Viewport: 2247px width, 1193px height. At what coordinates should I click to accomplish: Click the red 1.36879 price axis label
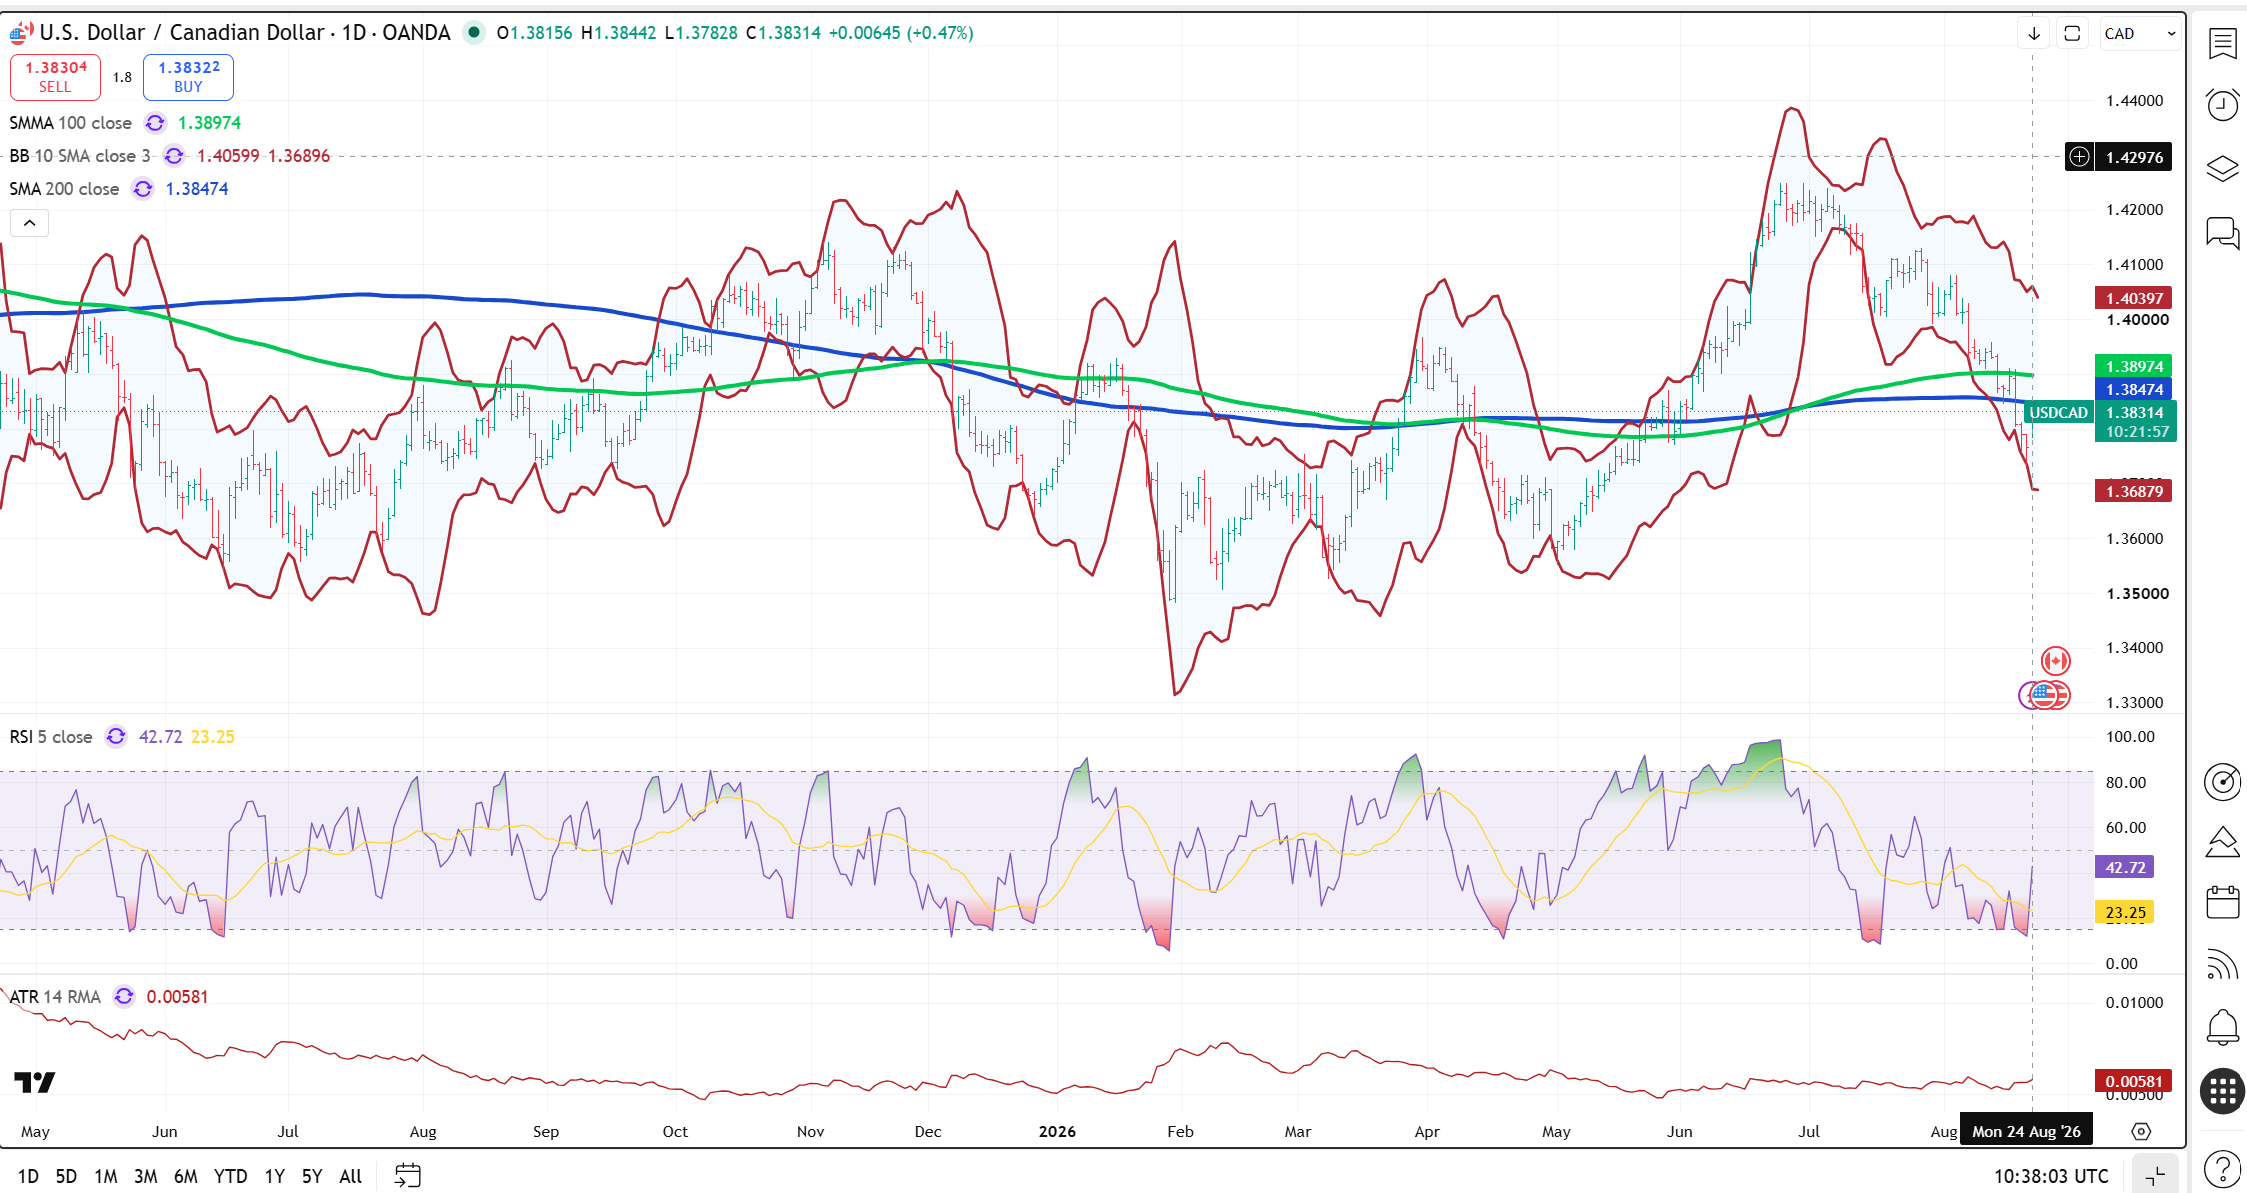point(2134,491)
